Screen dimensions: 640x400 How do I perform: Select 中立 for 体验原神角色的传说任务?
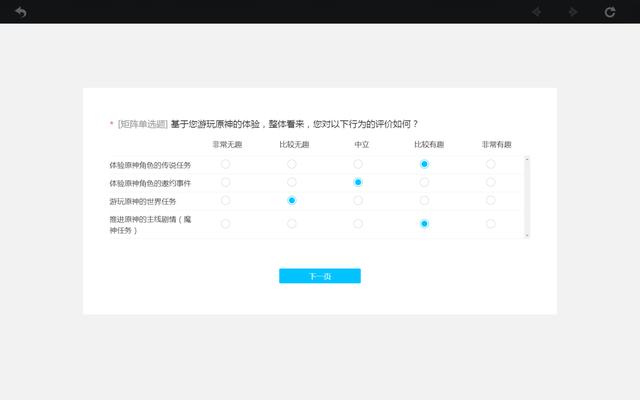pyautogui.click(x=358, y=164)
